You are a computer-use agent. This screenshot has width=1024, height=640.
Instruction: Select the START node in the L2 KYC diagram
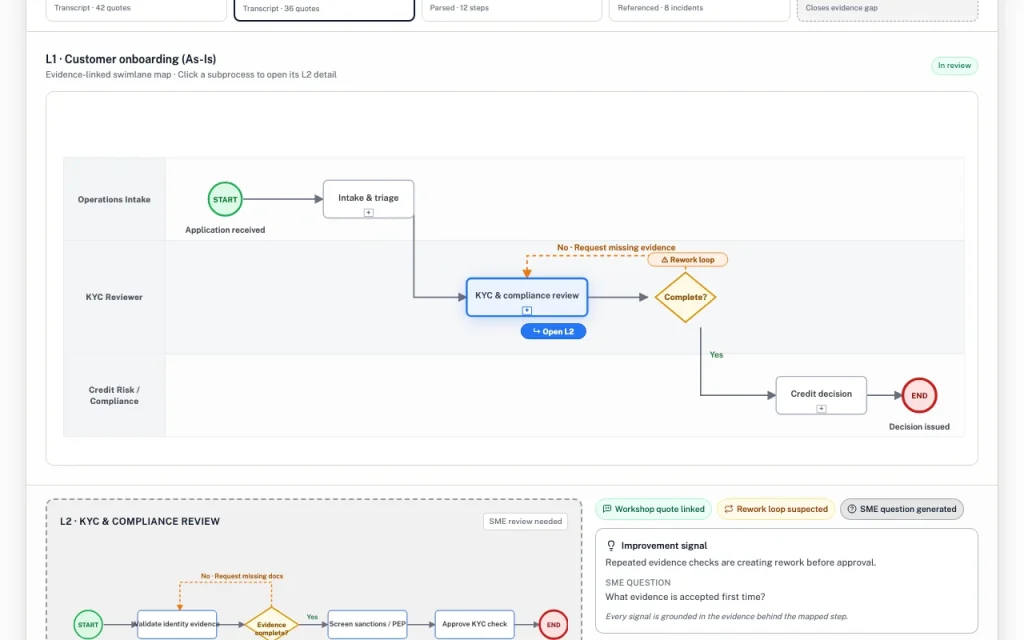(x=88, y=624)
